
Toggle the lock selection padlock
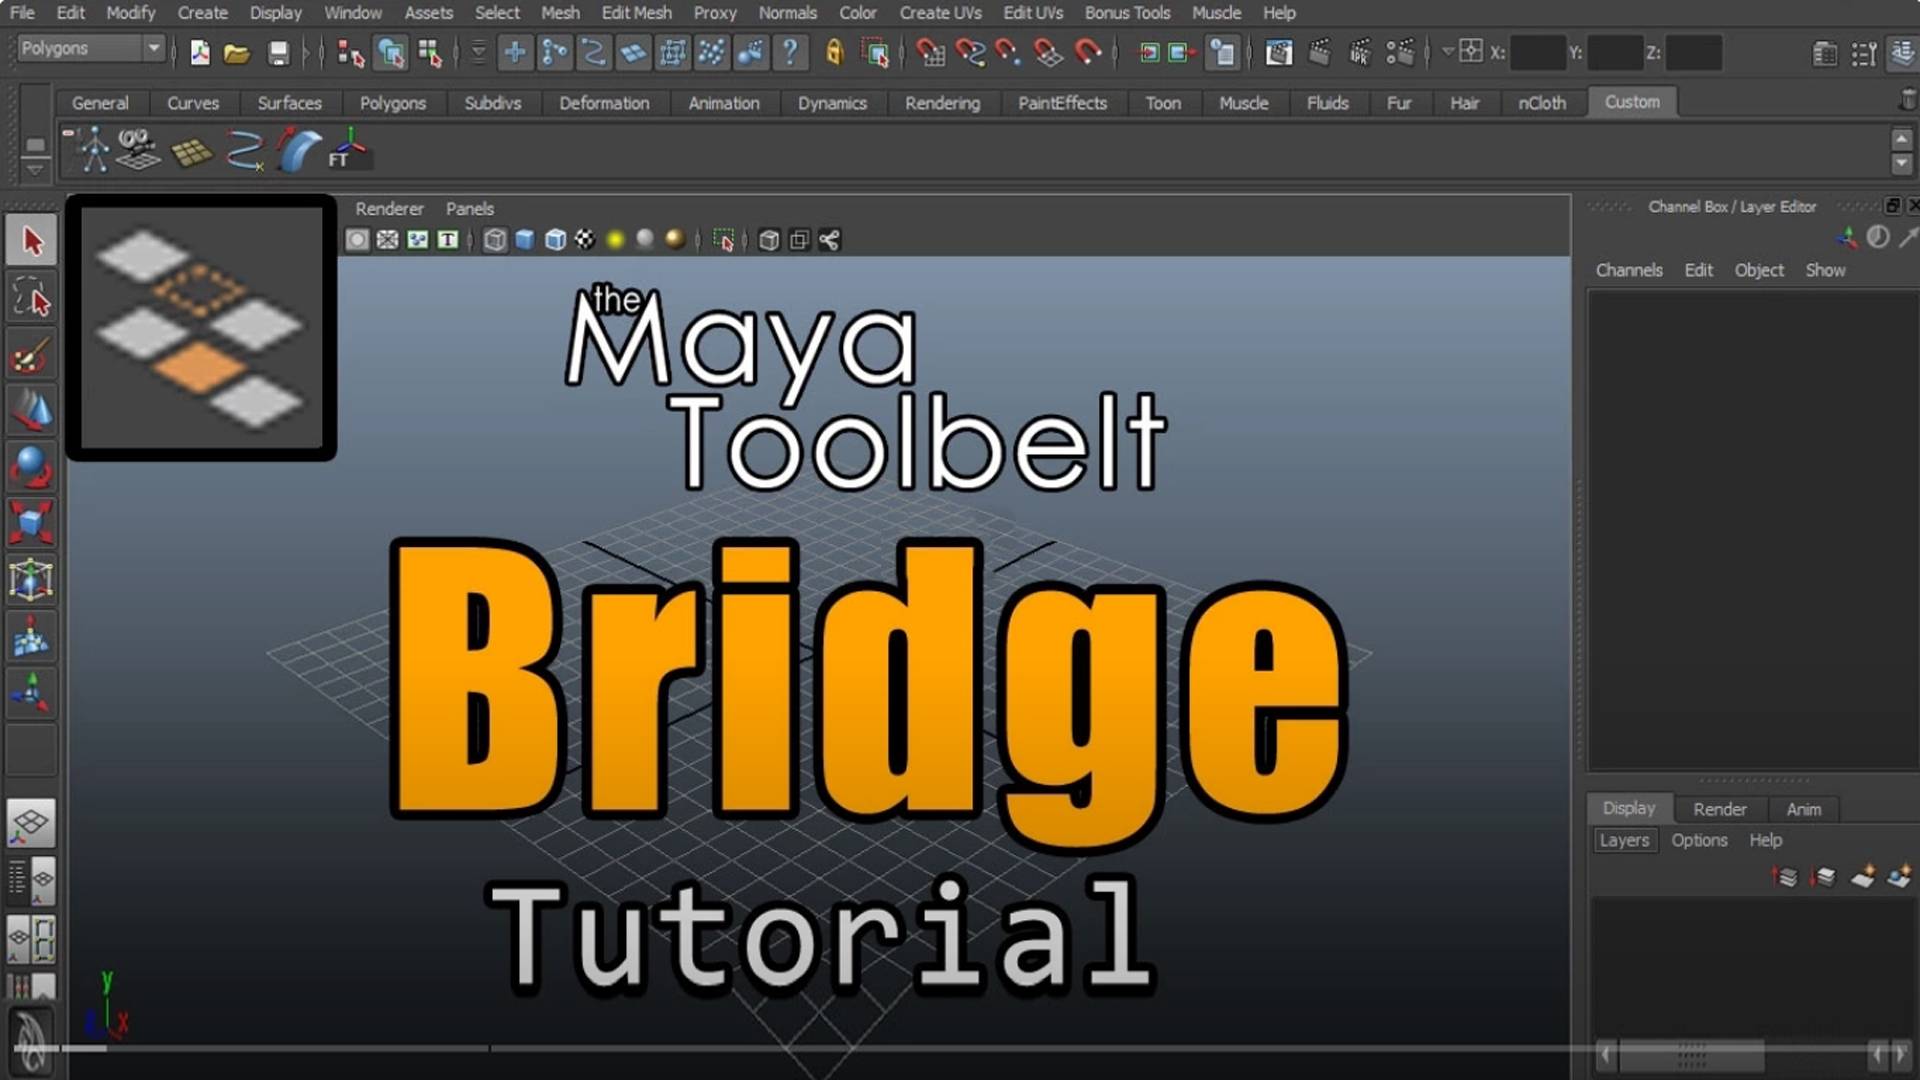(834, 52)
